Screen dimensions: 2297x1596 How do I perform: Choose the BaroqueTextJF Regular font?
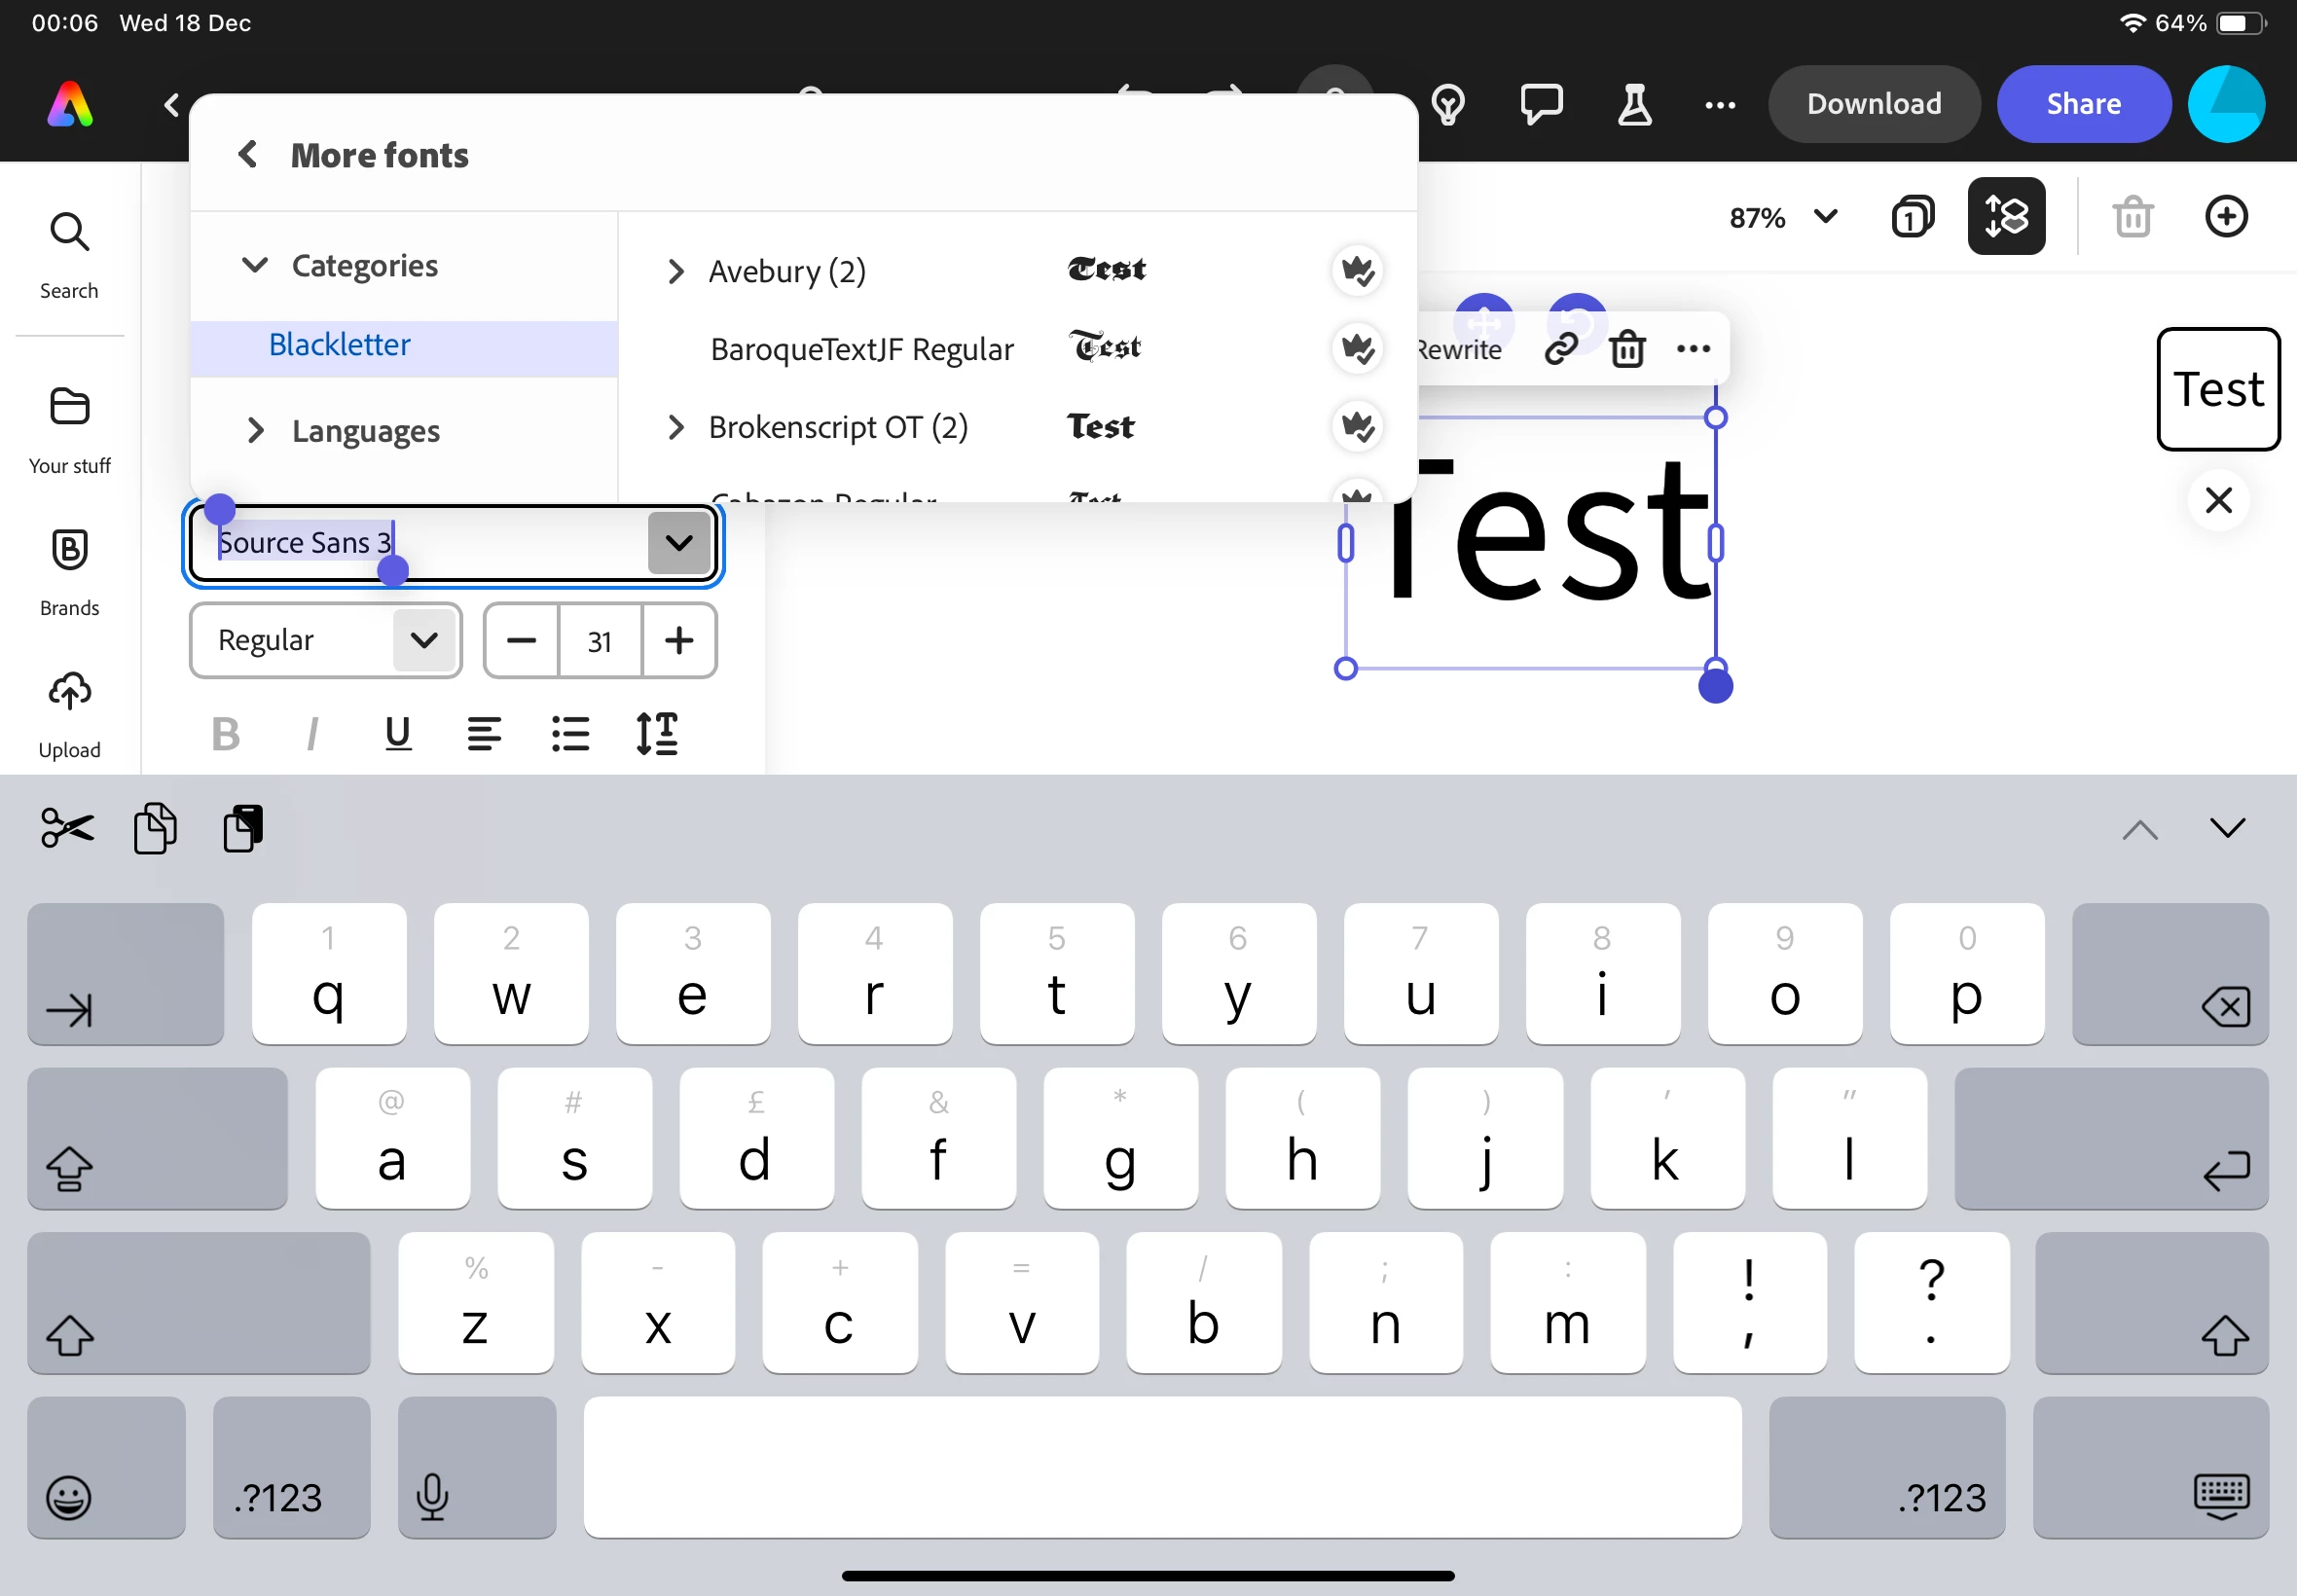click(x=861, y=349)
